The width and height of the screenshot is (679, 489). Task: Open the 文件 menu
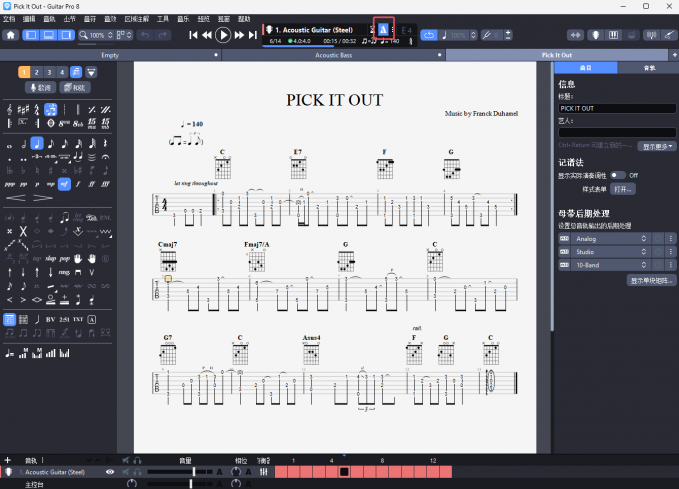[x=9, y=18]
